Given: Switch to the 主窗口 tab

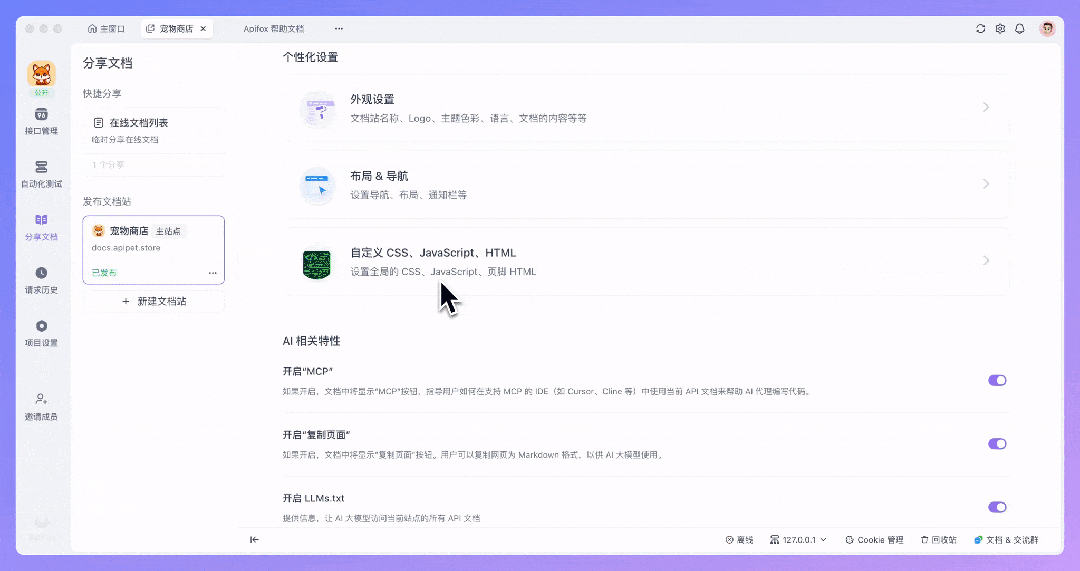Looking at the screenshot, I should 106,29.
